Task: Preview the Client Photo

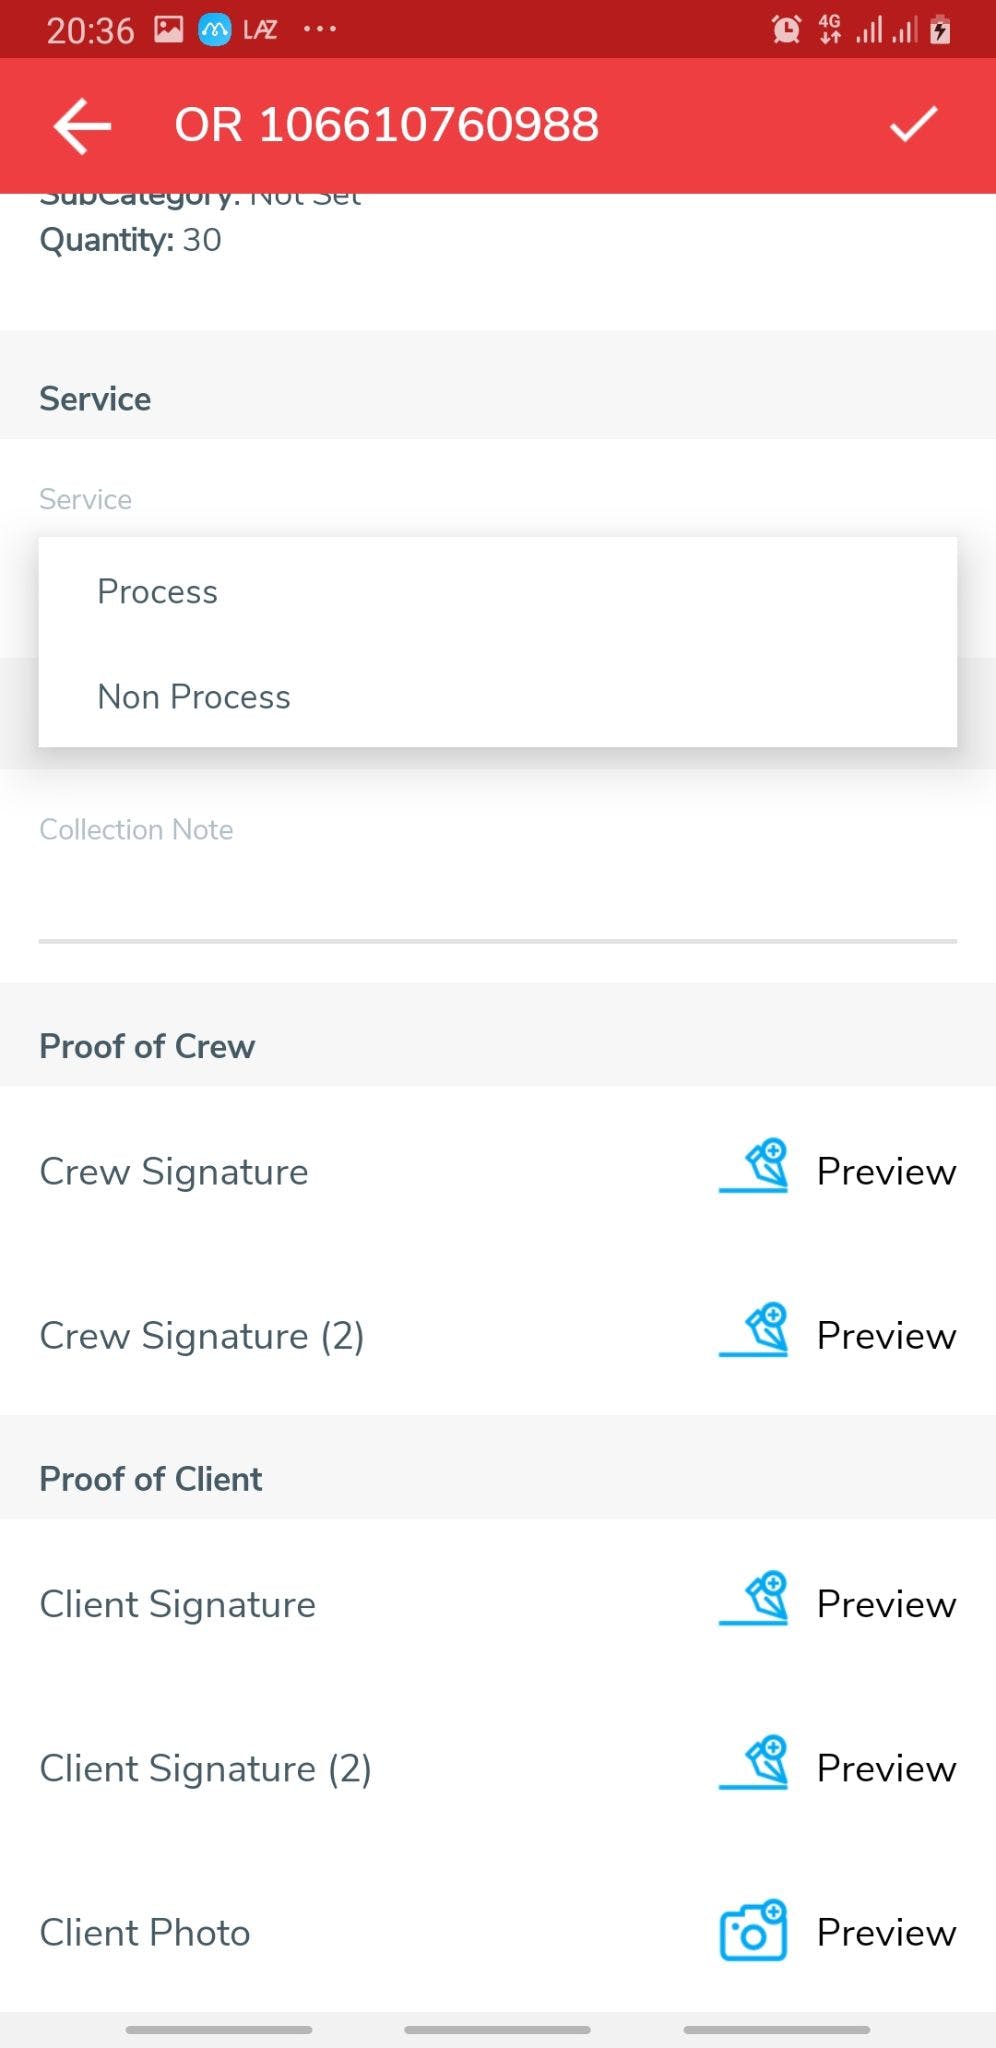Action: 886,1933
